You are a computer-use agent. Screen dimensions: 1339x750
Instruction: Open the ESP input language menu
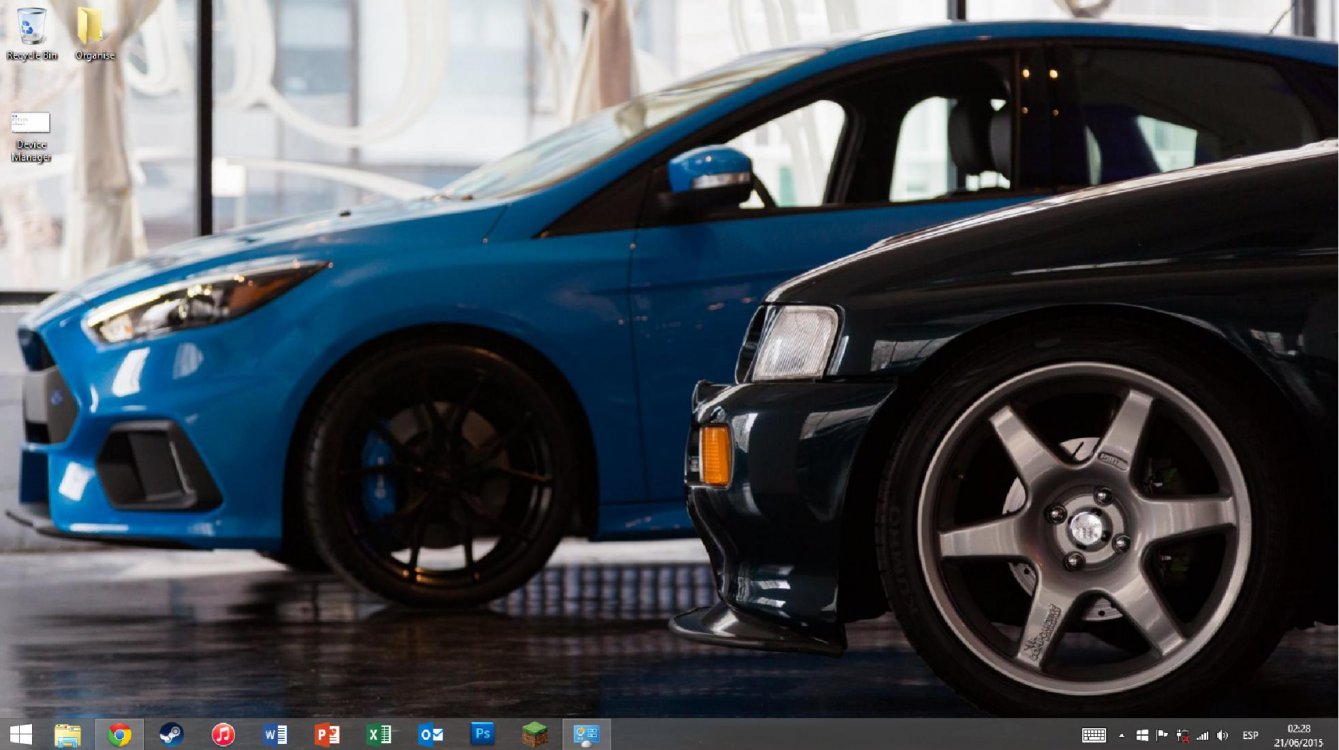(1250, 735)
